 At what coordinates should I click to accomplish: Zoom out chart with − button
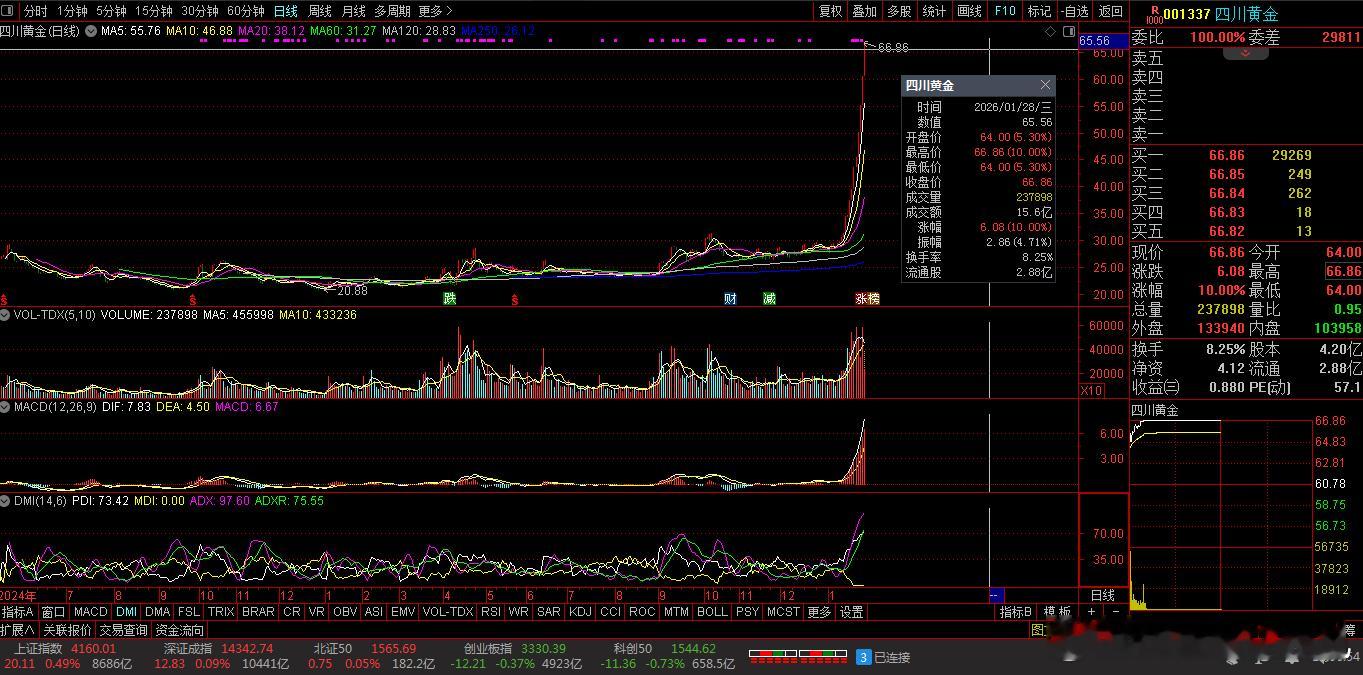click(x=1116, y=612)
